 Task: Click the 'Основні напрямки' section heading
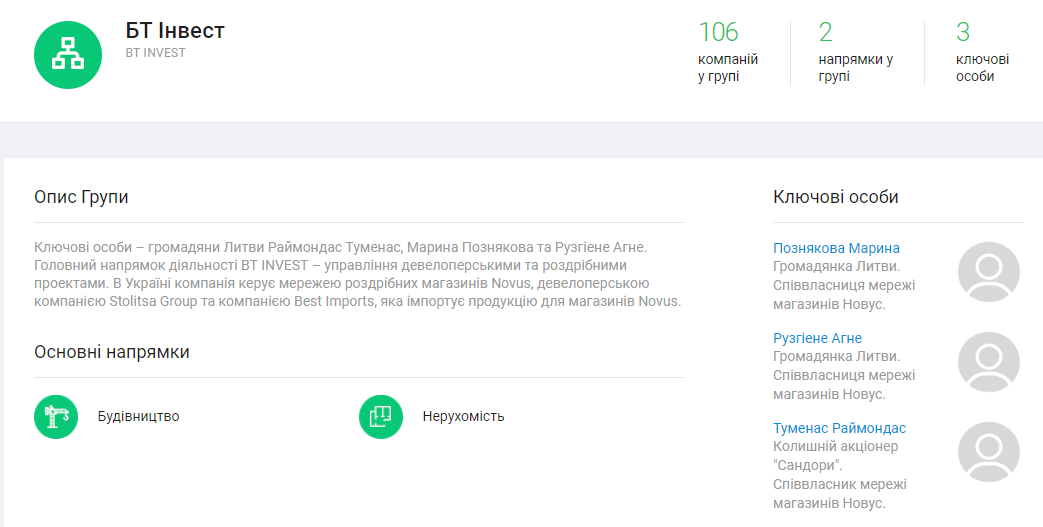pos(112,352)
